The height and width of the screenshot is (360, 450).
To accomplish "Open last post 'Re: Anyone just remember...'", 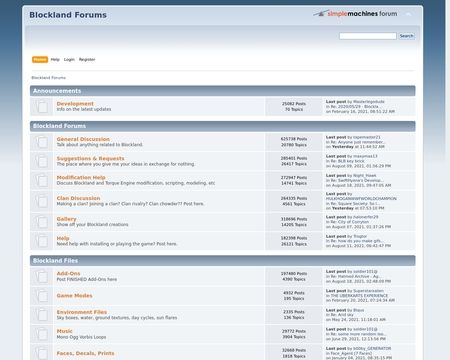I will pyautogui.click(x=358, y=142).
